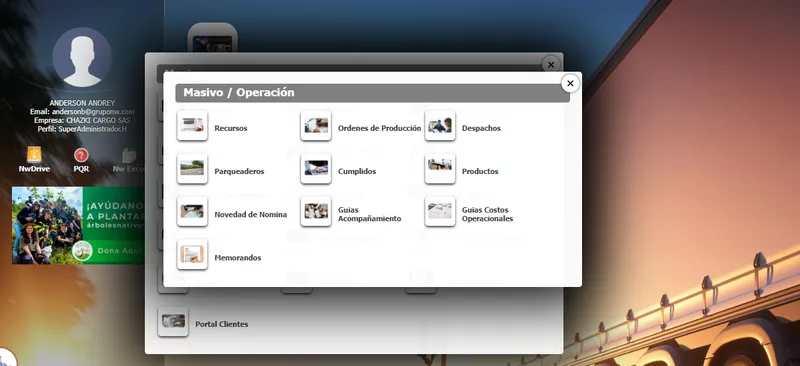
Task: Click the PQR label text
Action: coord(81,168)
